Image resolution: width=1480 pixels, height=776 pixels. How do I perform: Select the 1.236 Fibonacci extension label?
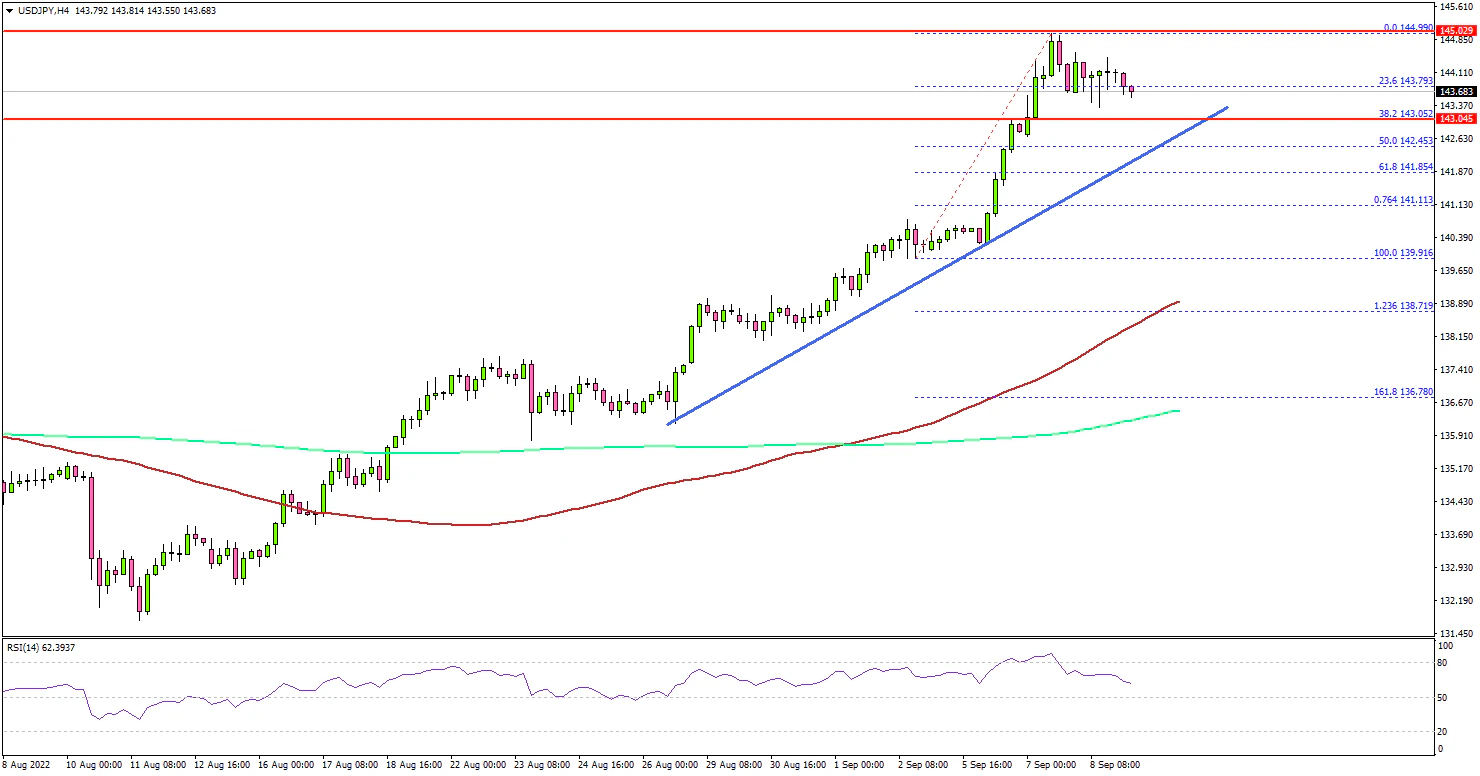[1403, 305]
